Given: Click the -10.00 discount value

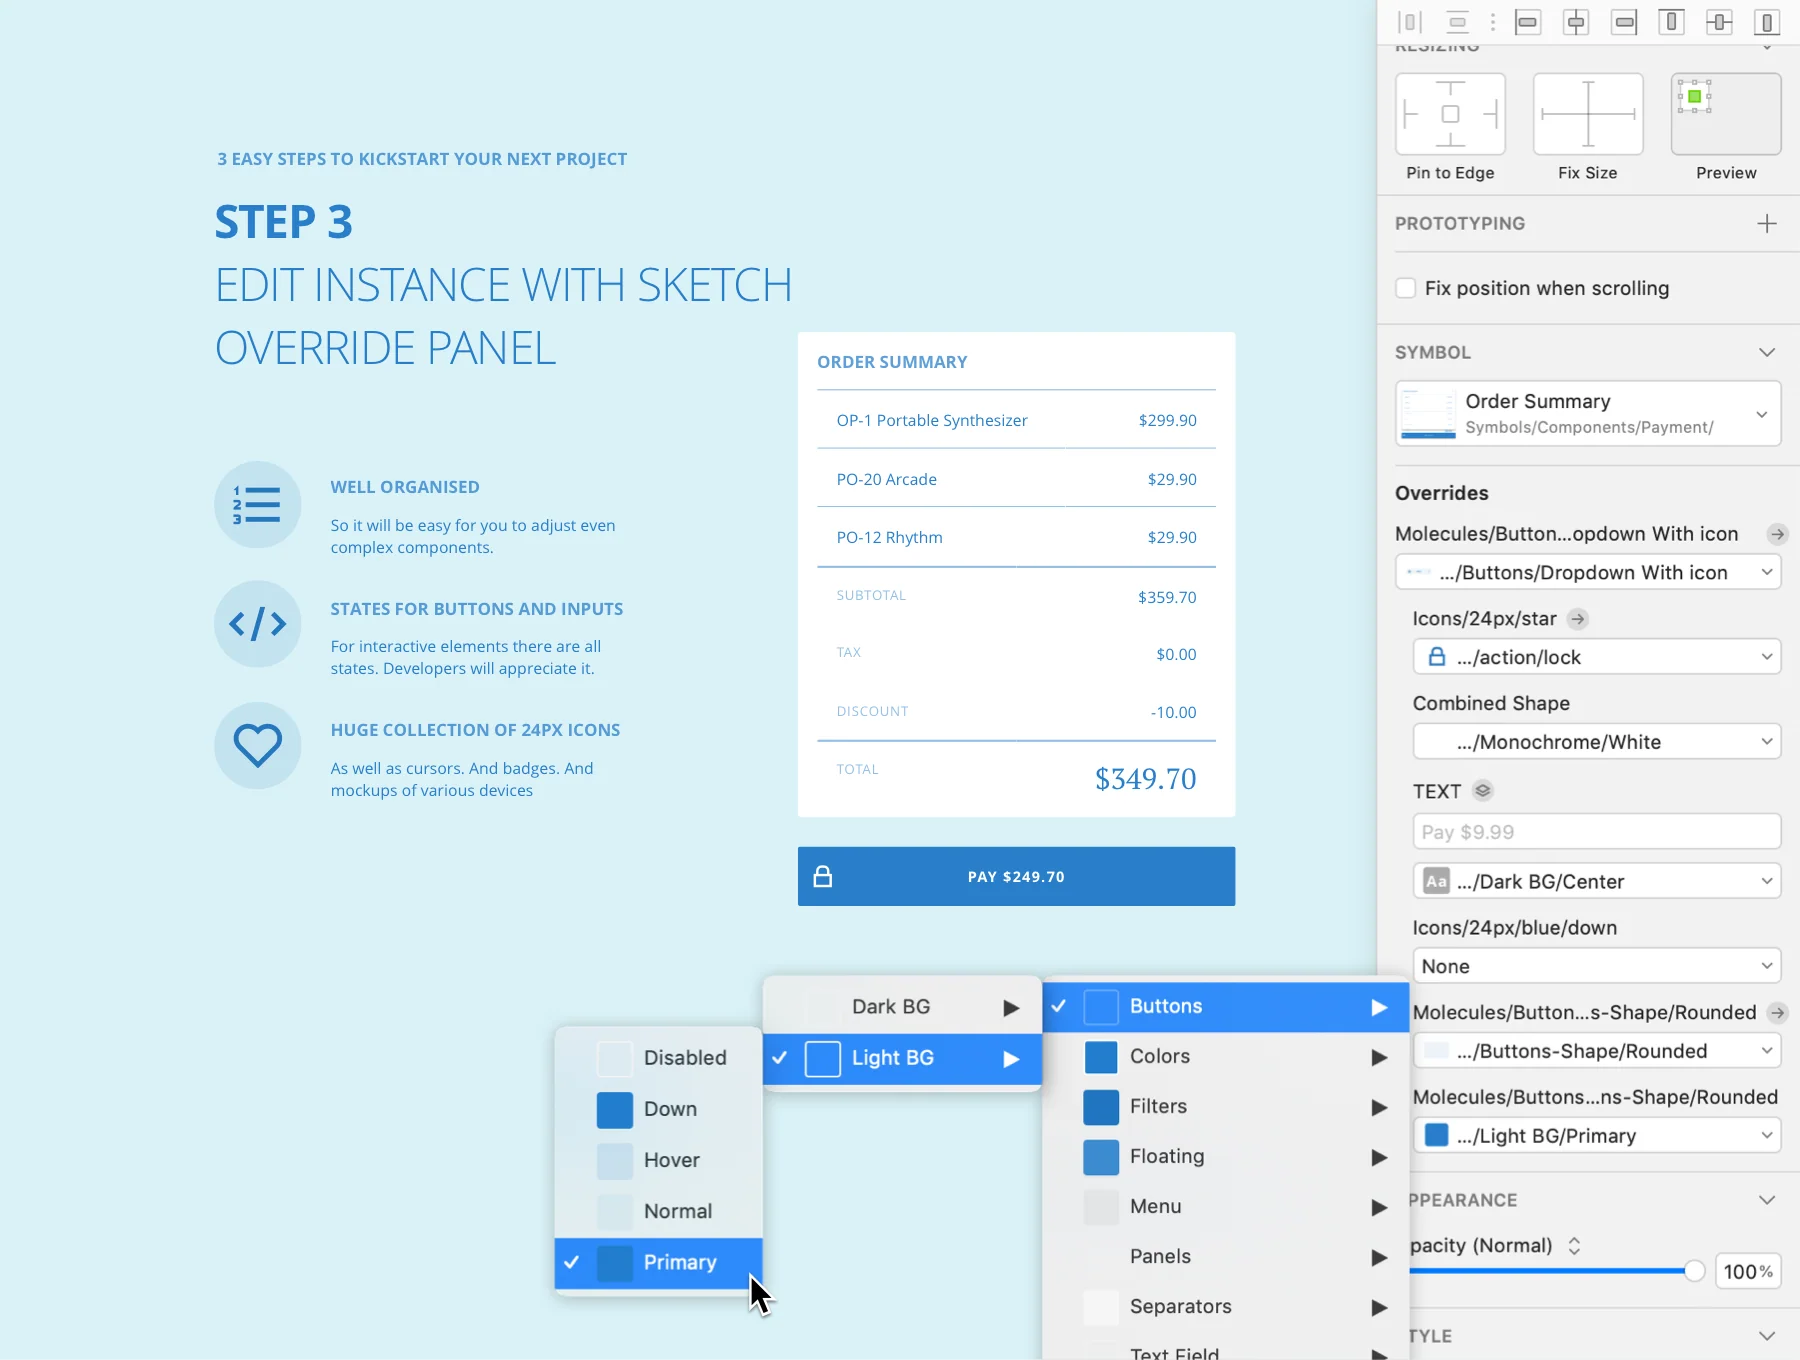Looking at the screenshot, I should (x=1173, y=712).
